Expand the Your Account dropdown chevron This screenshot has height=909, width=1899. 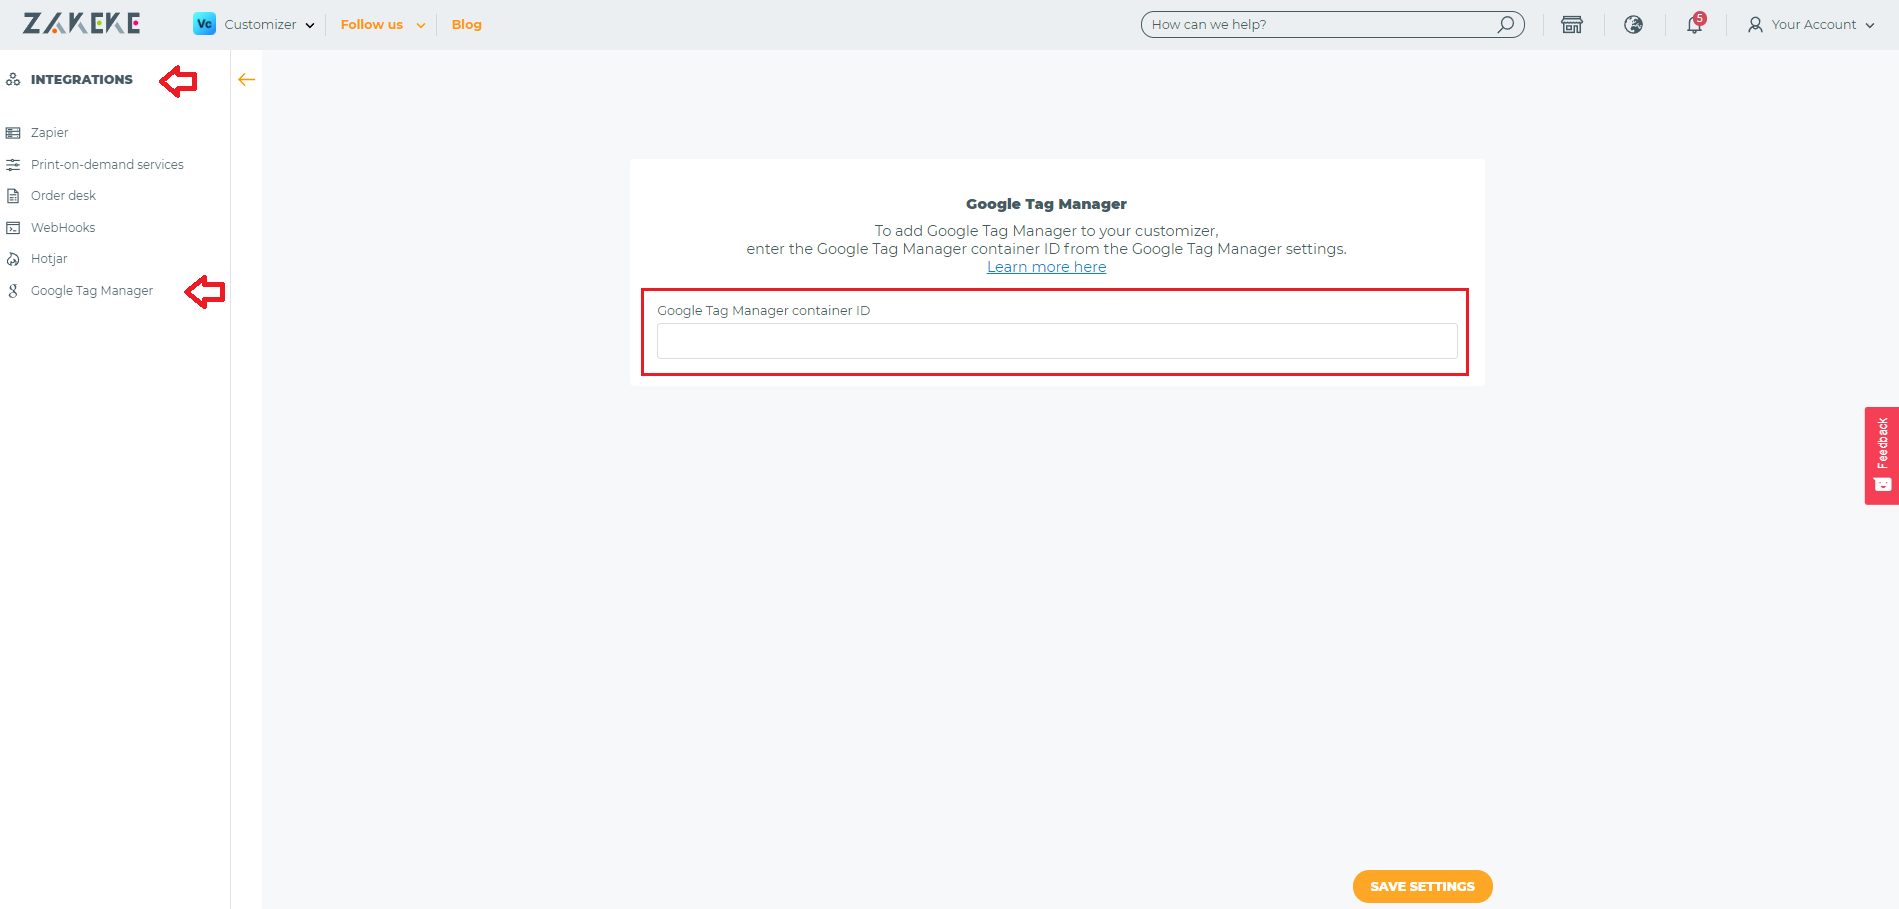coord(1870,25)
